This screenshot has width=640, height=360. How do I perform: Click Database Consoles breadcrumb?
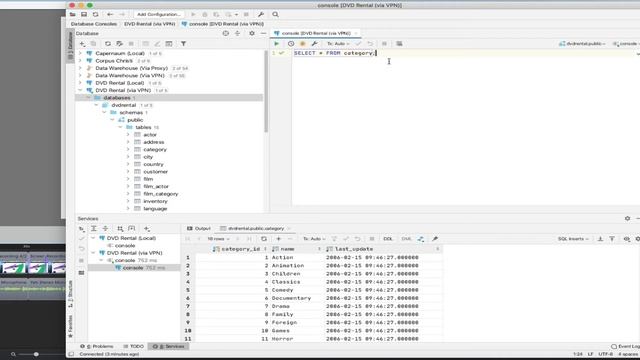pos(93,24)
